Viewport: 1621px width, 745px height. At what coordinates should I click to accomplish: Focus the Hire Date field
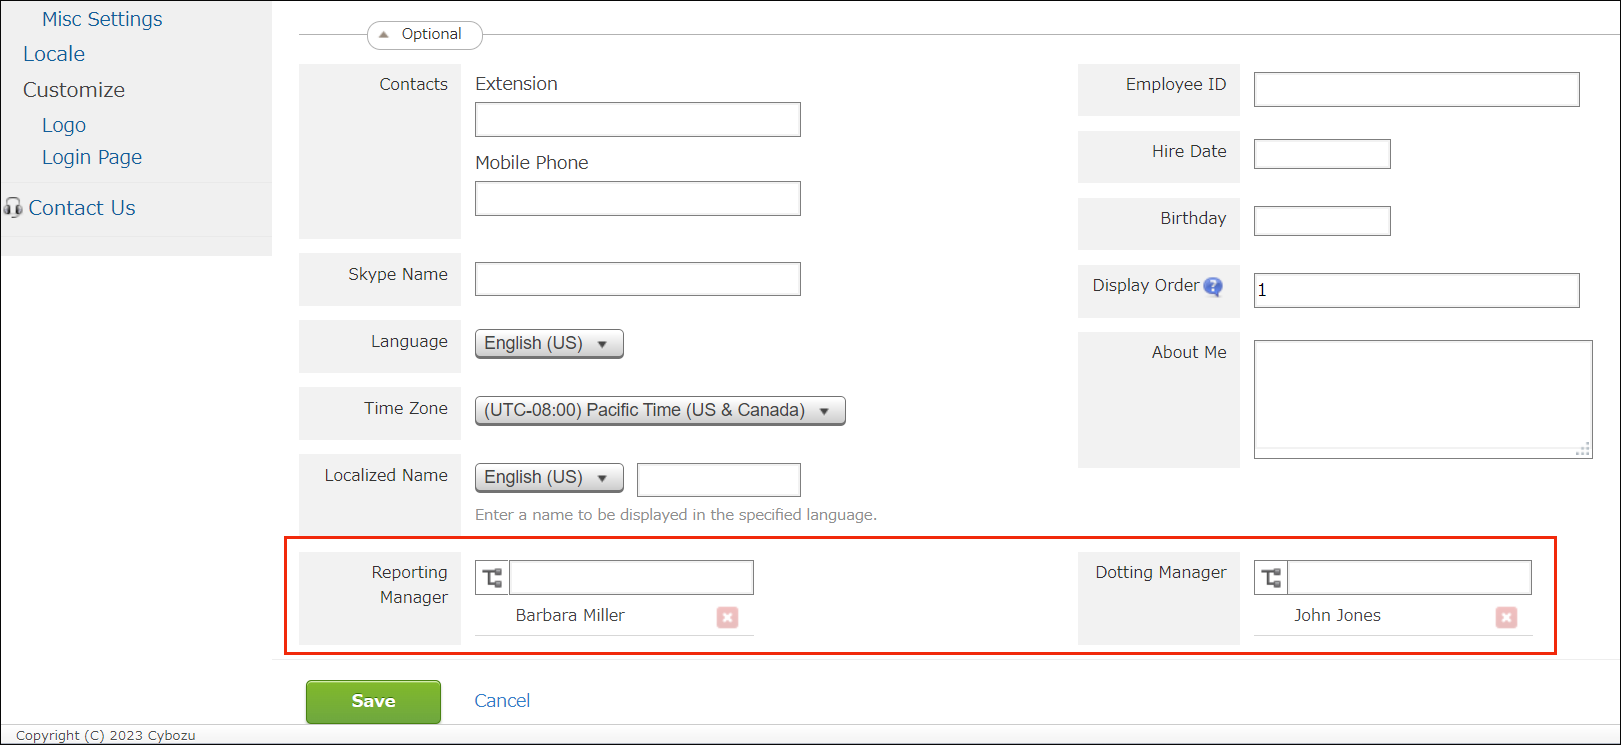pos(1322,154)
